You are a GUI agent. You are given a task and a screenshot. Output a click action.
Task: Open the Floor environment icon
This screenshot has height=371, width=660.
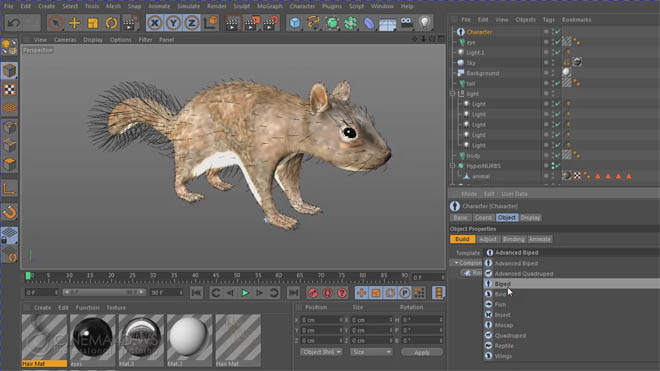coord(388,24)
